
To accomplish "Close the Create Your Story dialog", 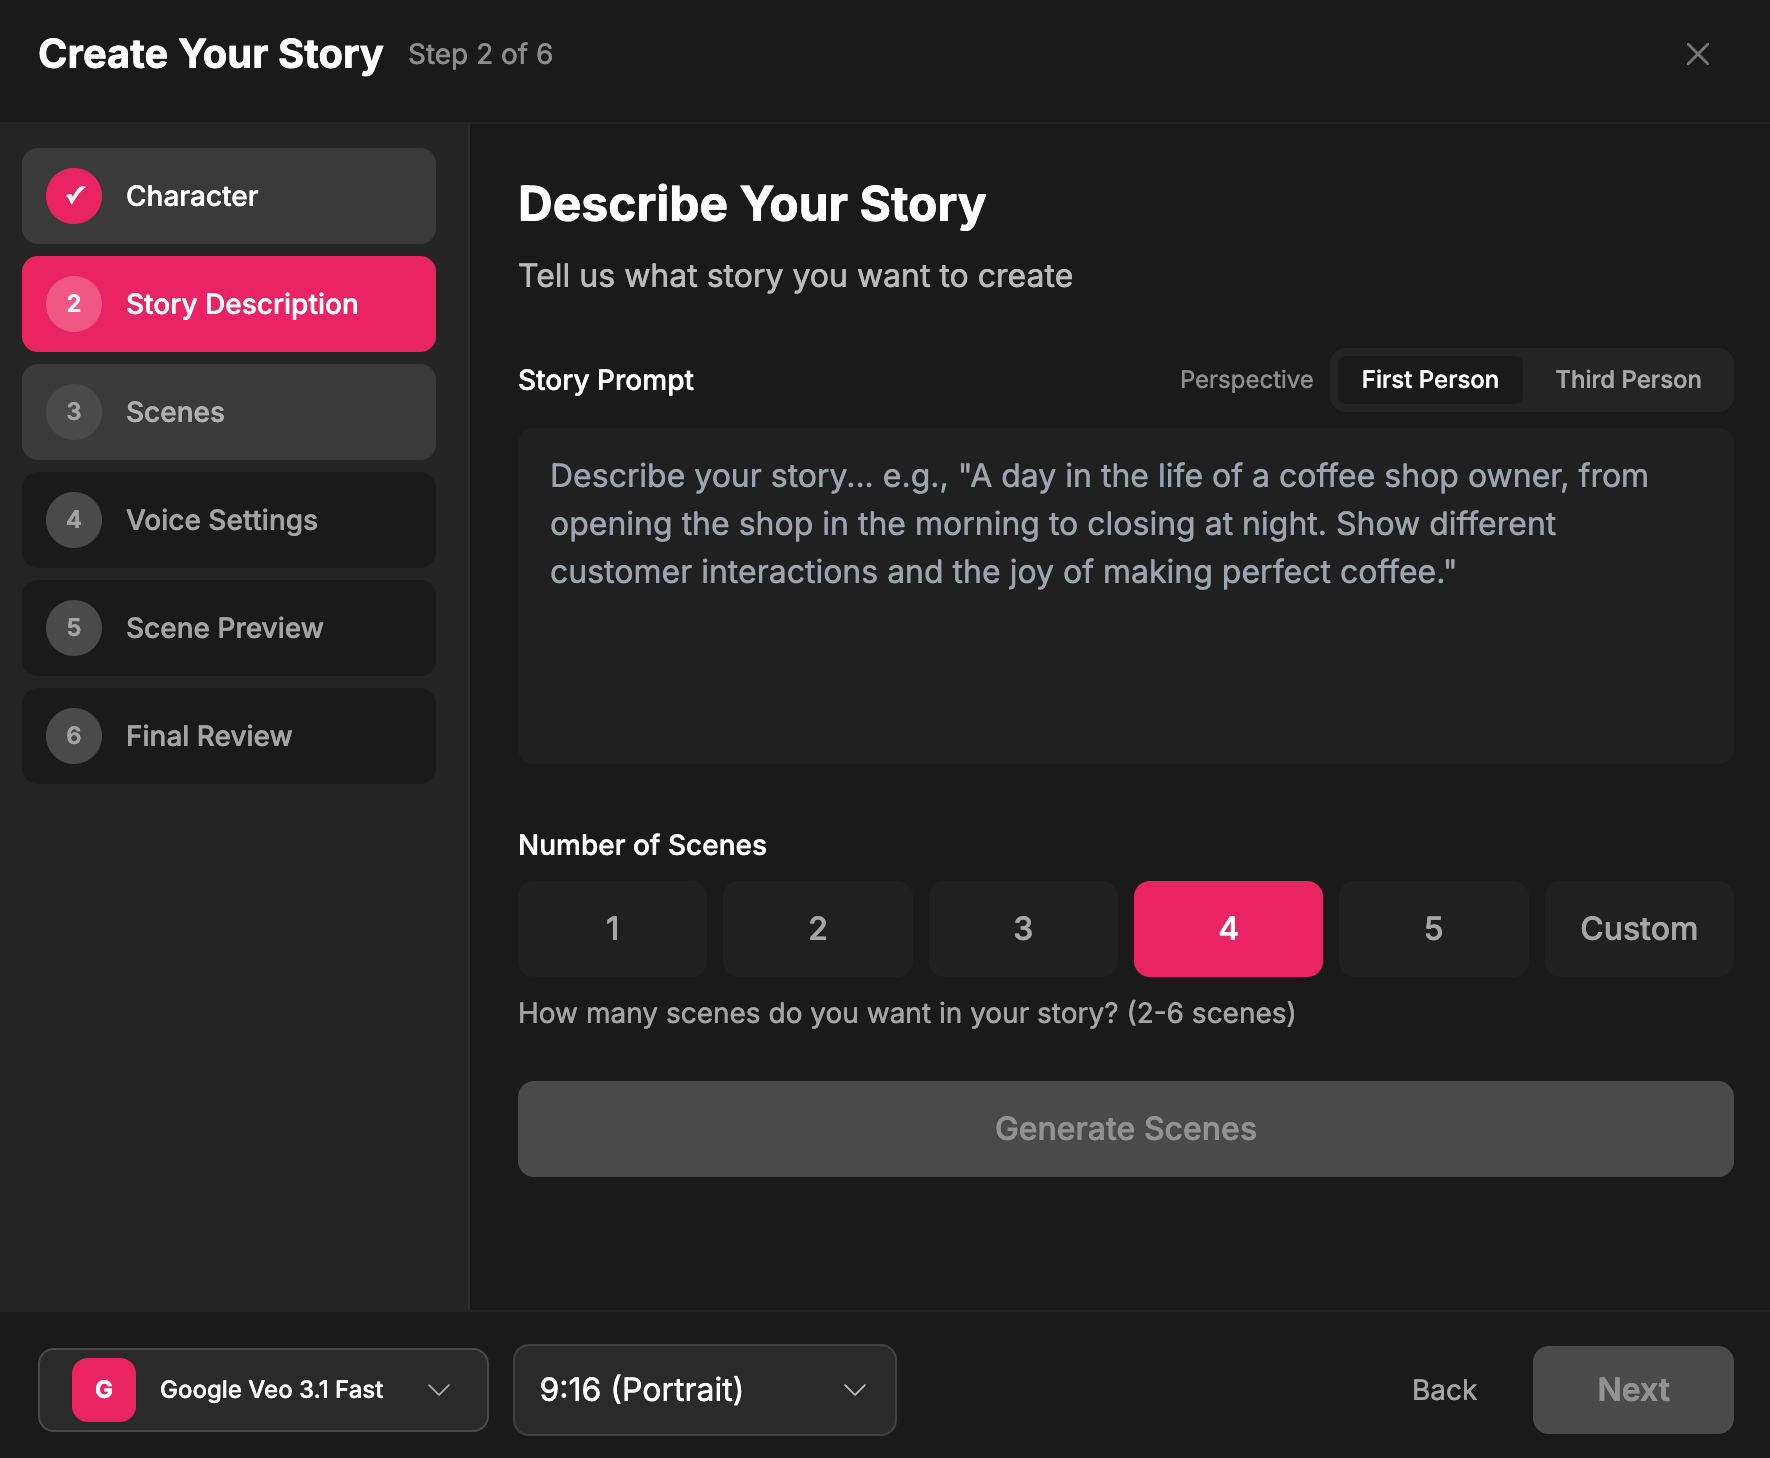I will click(x=1697, y=54).
